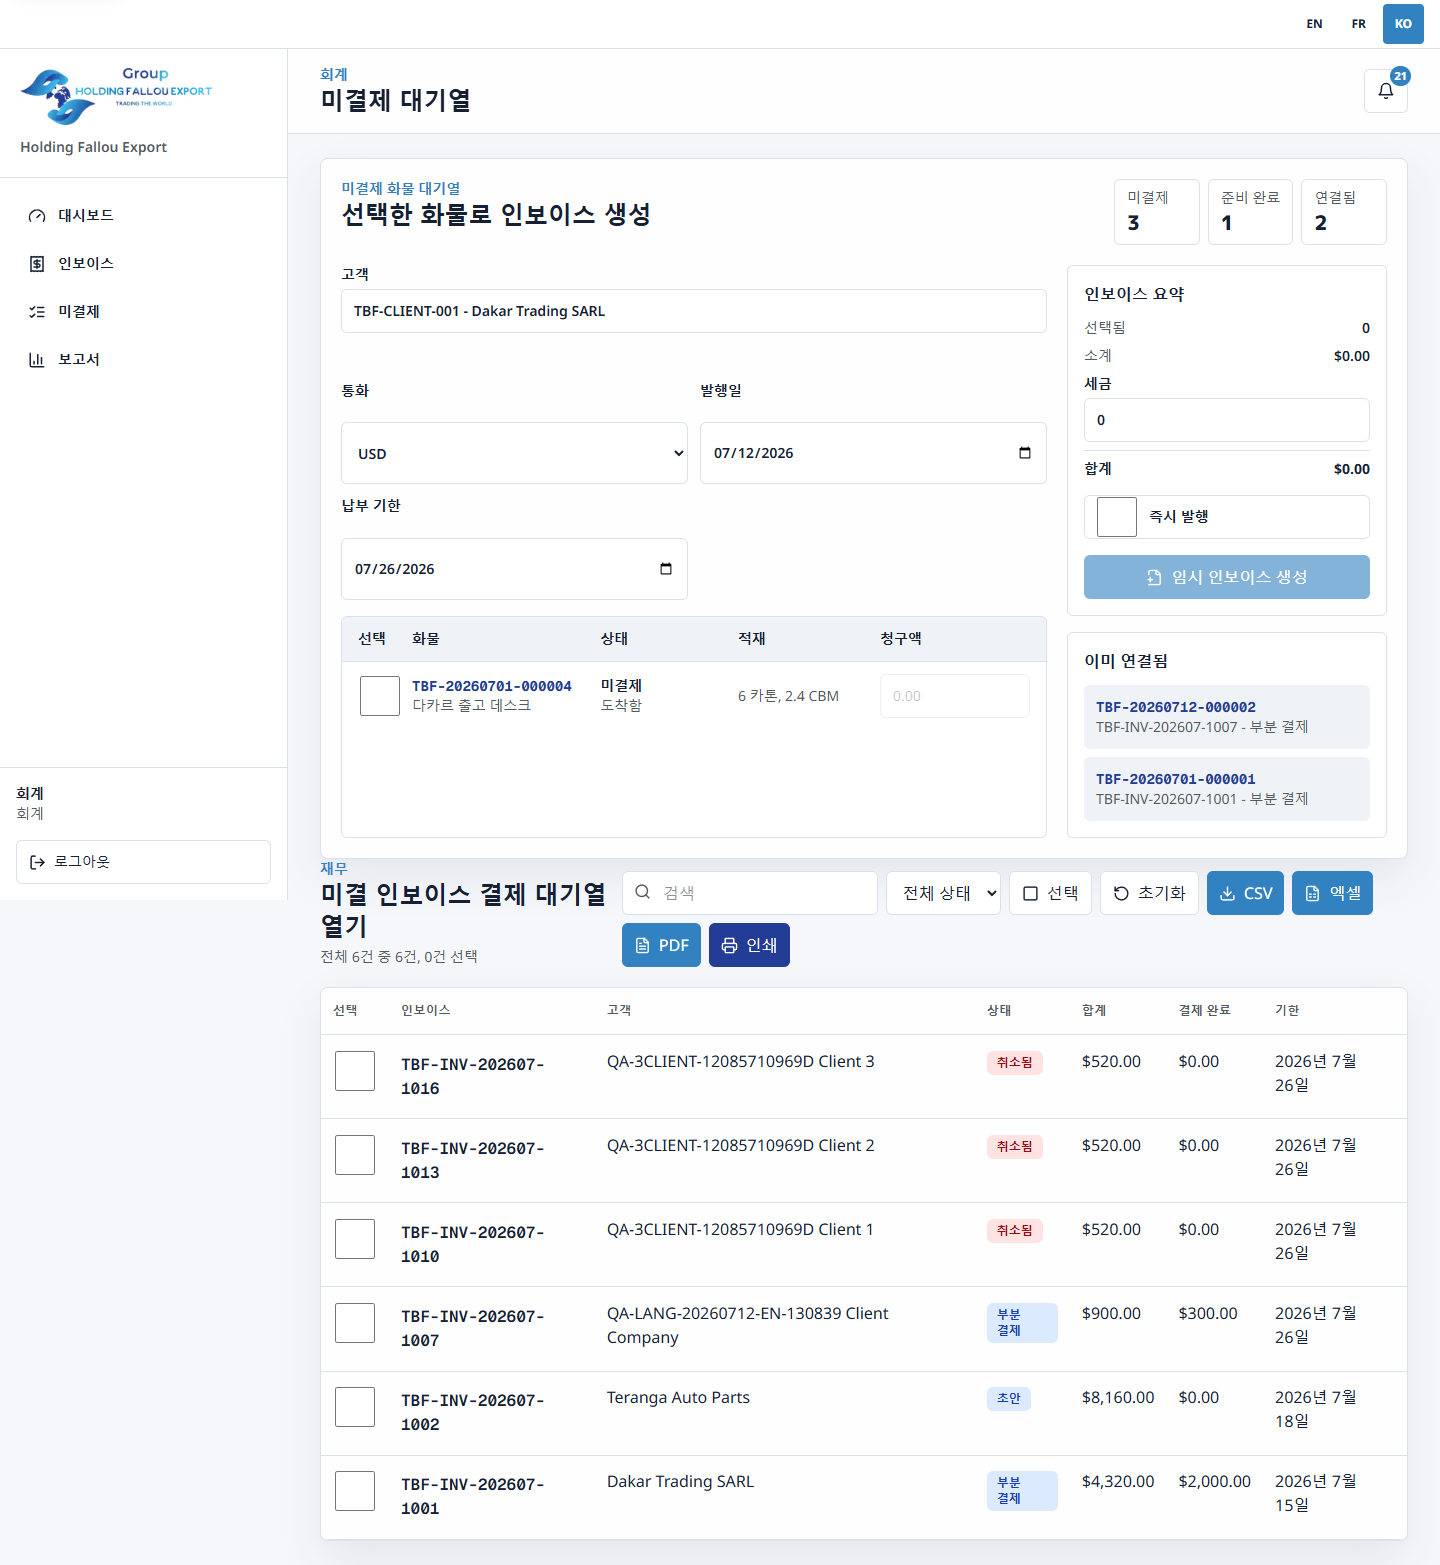Image resolution: width=1440 pixels, height=1565 pixels.
Task: Toggle the 선택 select-all button checkbox
Action: [1030, 893]
